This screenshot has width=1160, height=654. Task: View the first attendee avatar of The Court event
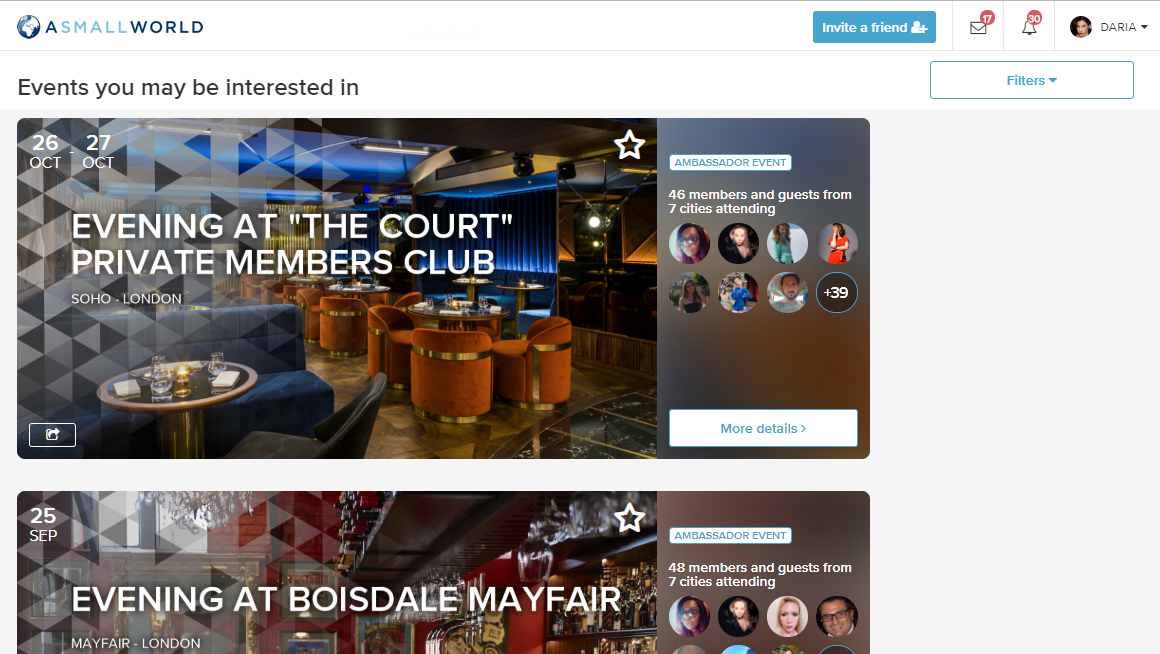tap(689, 243)
